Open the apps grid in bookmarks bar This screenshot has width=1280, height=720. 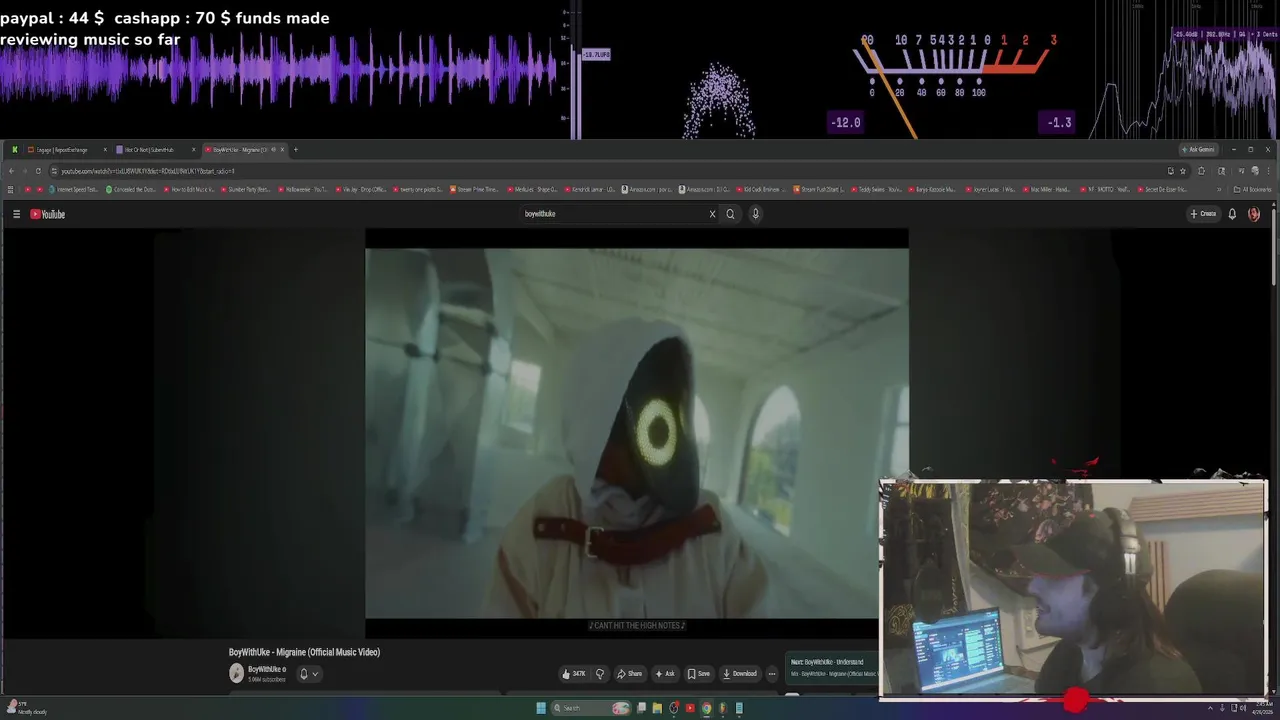[11, 189]
